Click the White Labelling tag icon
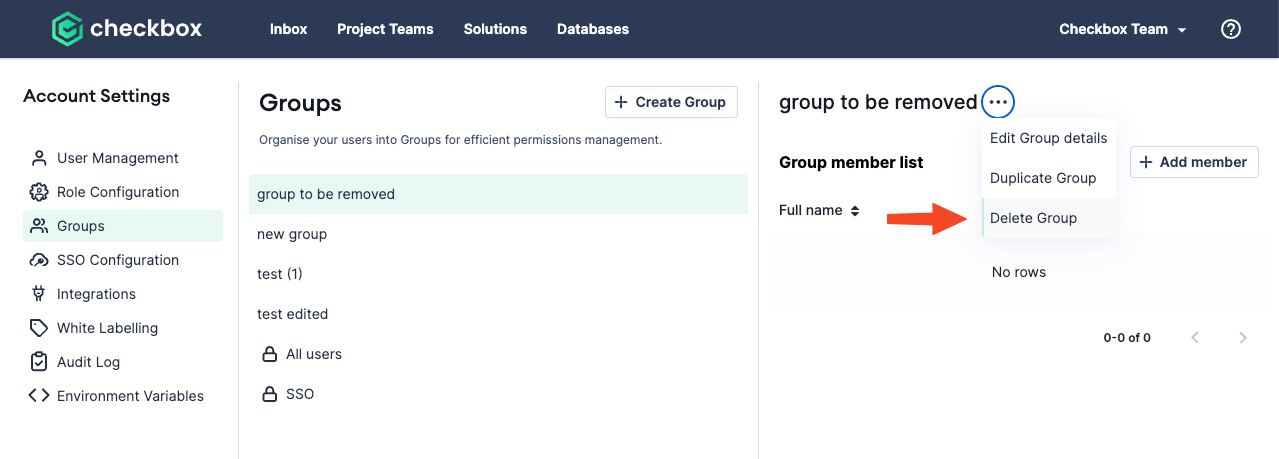The width and height of the screenshot is (1279, 459). [39, 328]
